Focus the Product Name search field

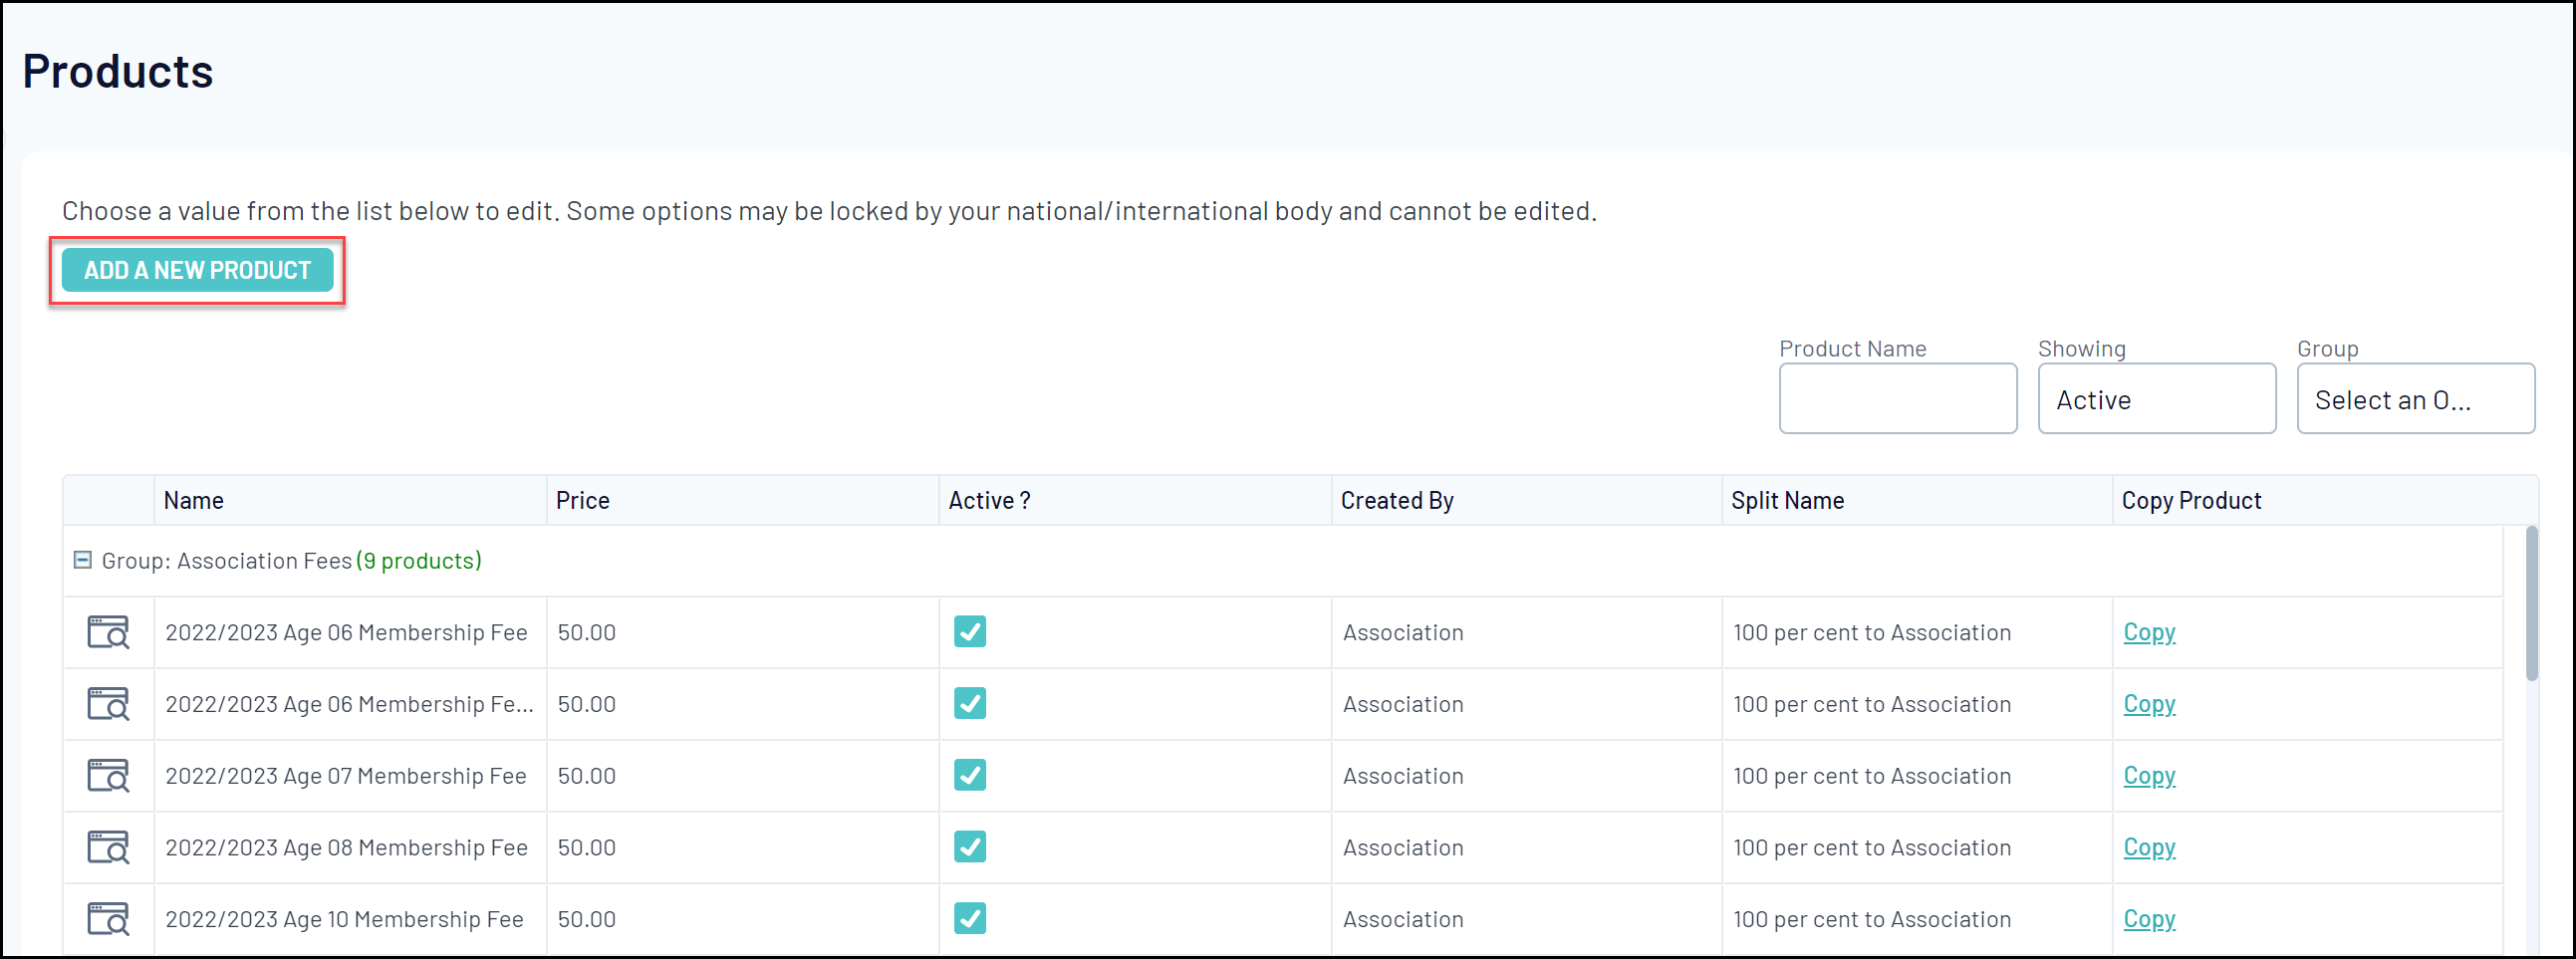pos(1897,399)
